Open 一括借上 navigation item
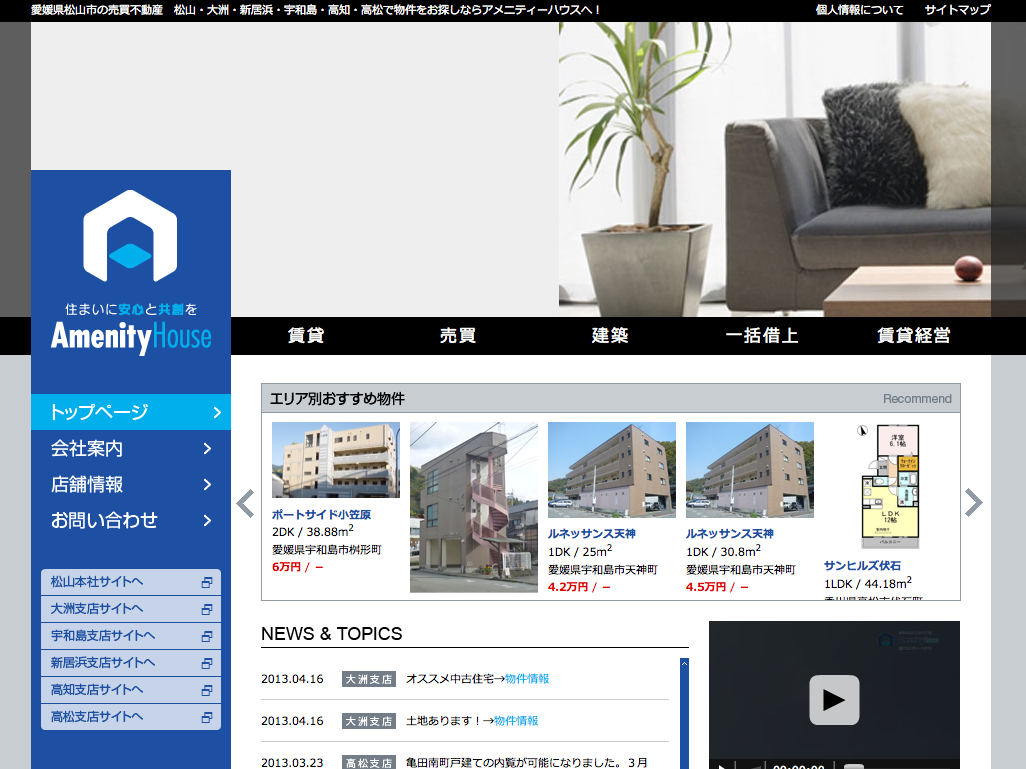1026x769 pixels. click(762, 336)
